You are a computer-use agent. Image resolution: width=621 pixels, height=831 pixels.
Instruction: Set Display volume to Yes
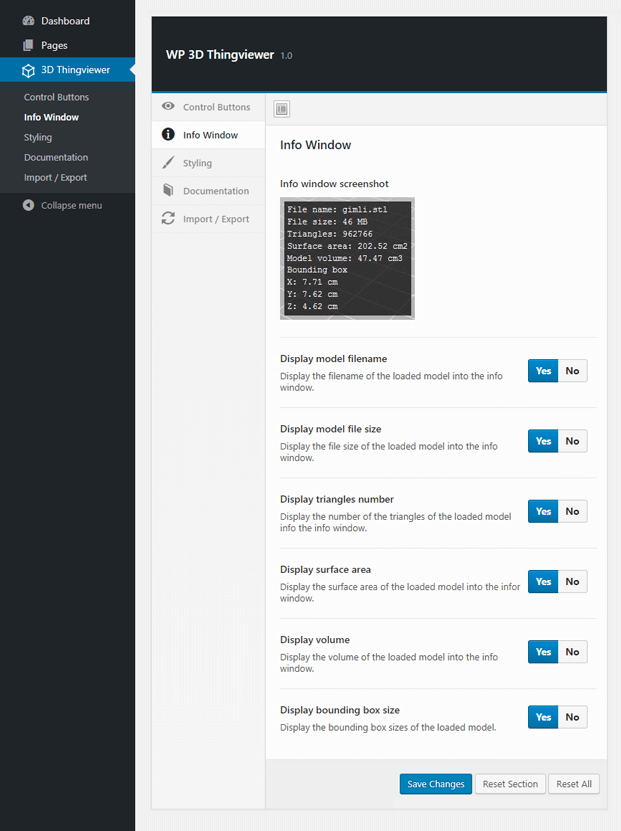[x=543, y=652]
